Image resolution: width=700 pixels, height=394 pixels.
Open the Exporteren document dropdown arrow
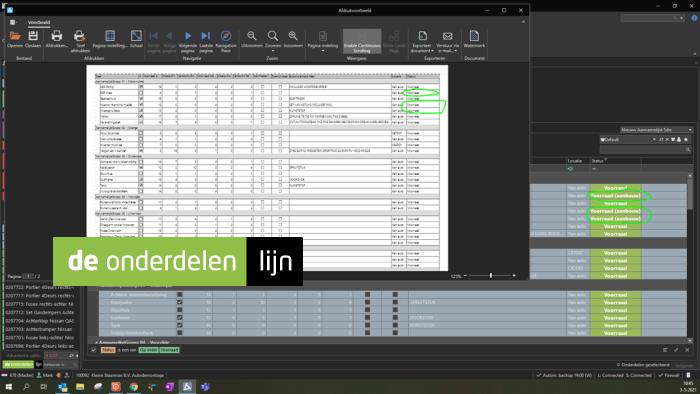(432, 51)
